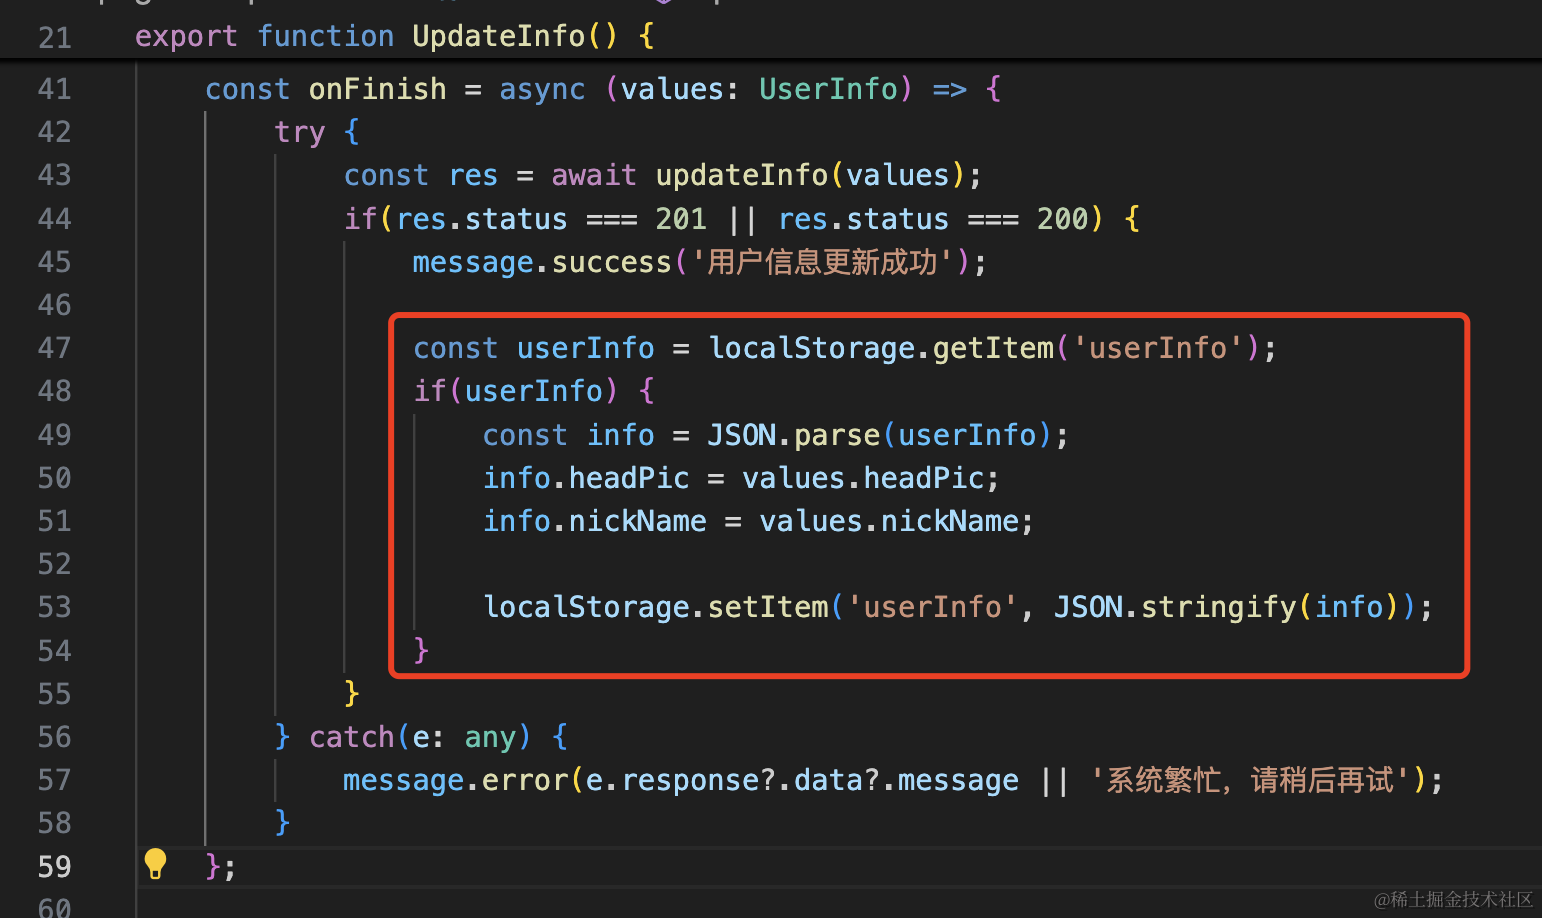Viewport: 1542px width, 918px height.
Task: Place cursor on onFinish constant name
Action: click(377, 89)
